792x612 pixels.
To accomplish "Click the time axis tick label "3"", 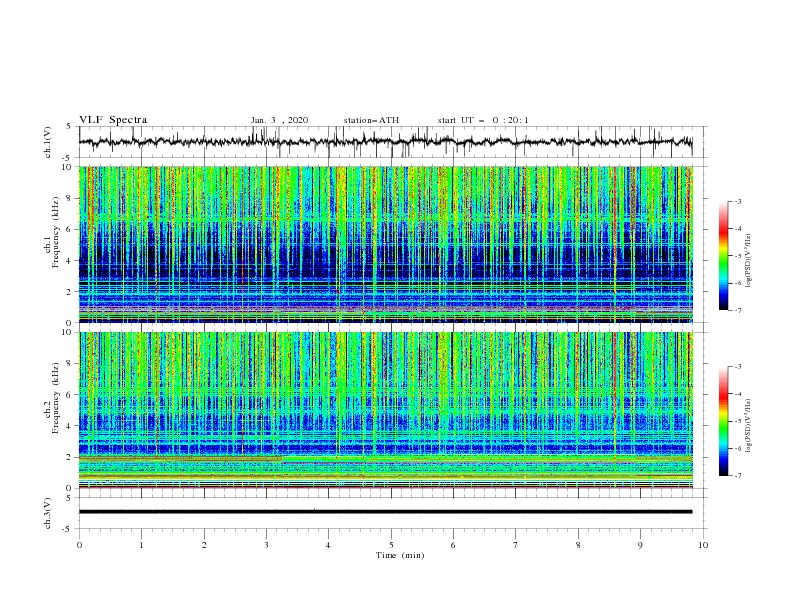I will (266, 545).
